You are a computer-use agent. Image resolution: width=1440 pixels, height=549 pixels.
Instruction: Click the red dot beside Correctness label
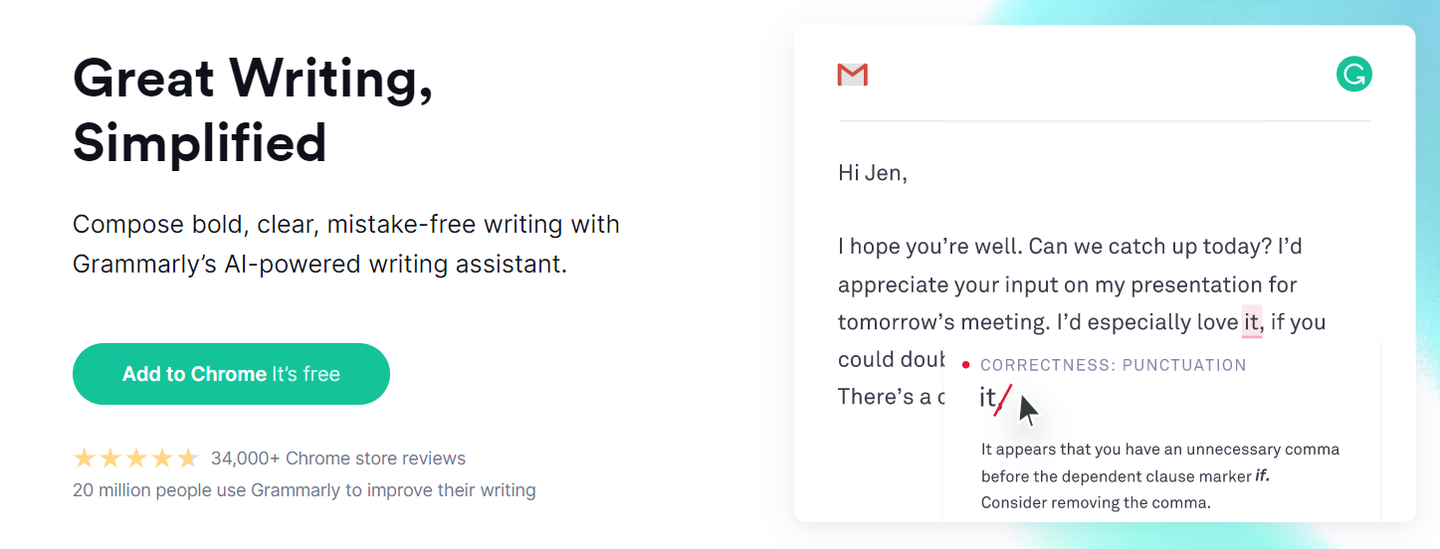tap(966, 365)
